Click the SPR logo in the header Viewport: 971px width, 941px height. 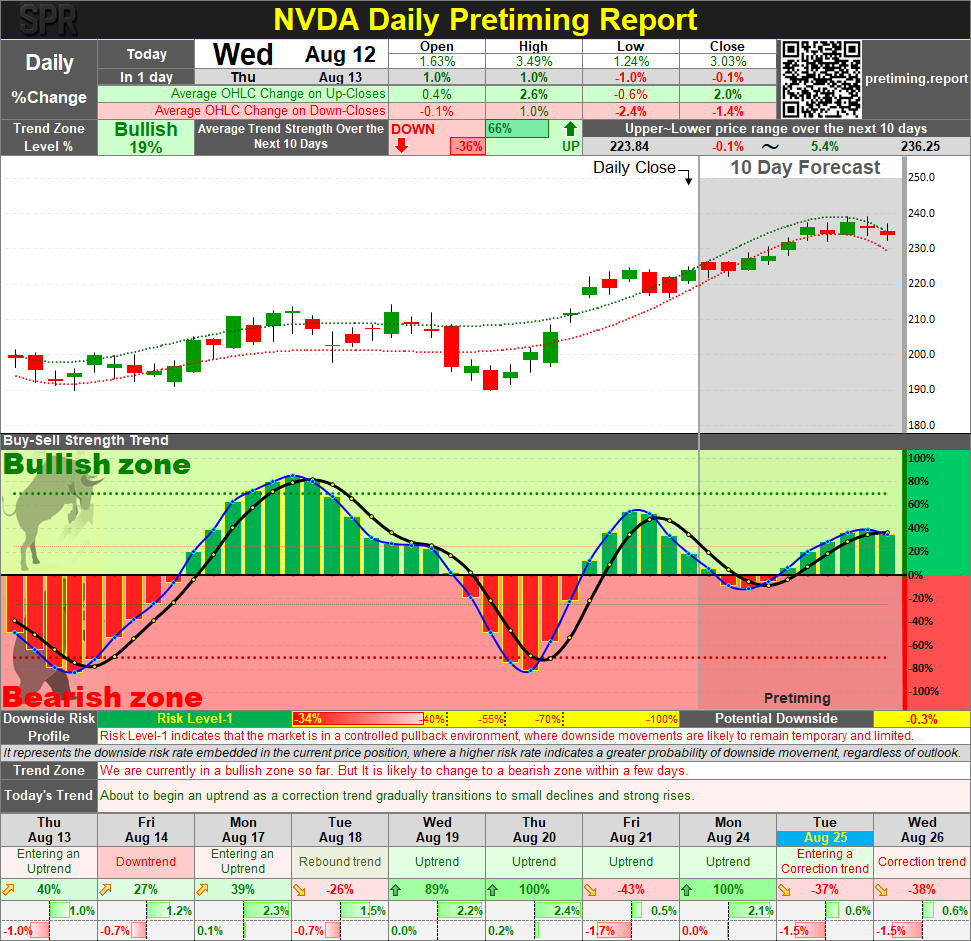click(x=48, y=20)
